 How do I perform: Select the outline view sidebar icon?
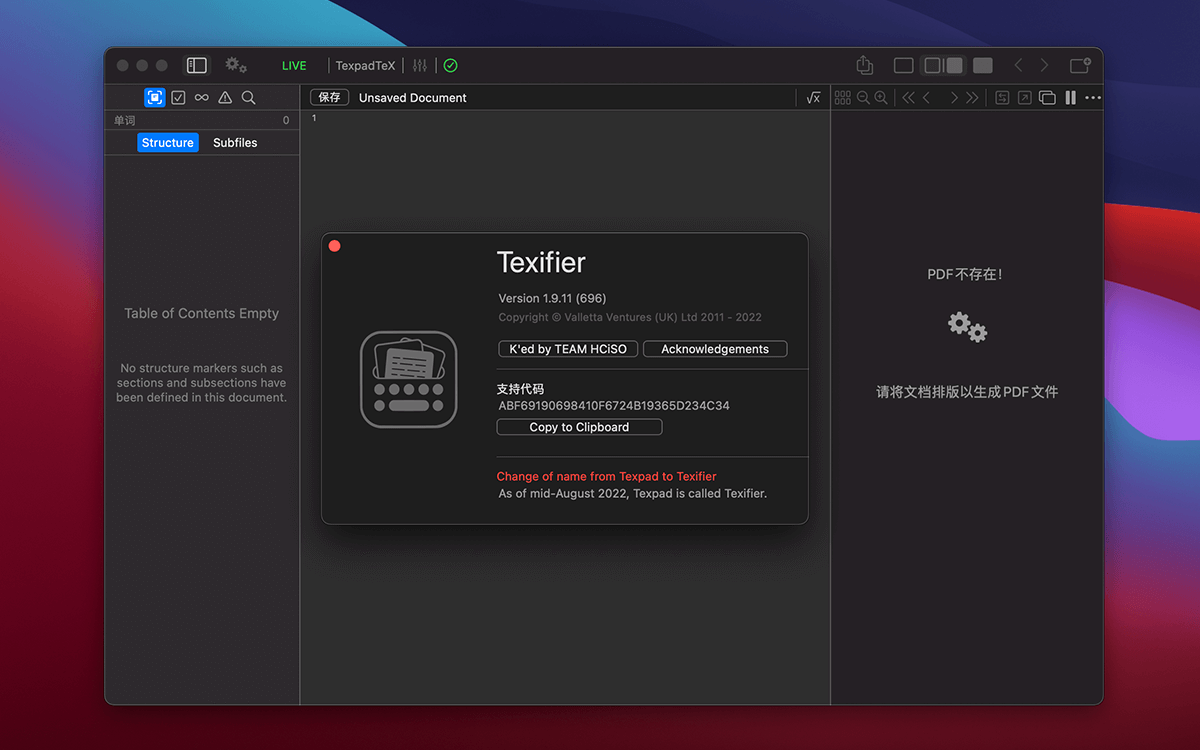155,97
